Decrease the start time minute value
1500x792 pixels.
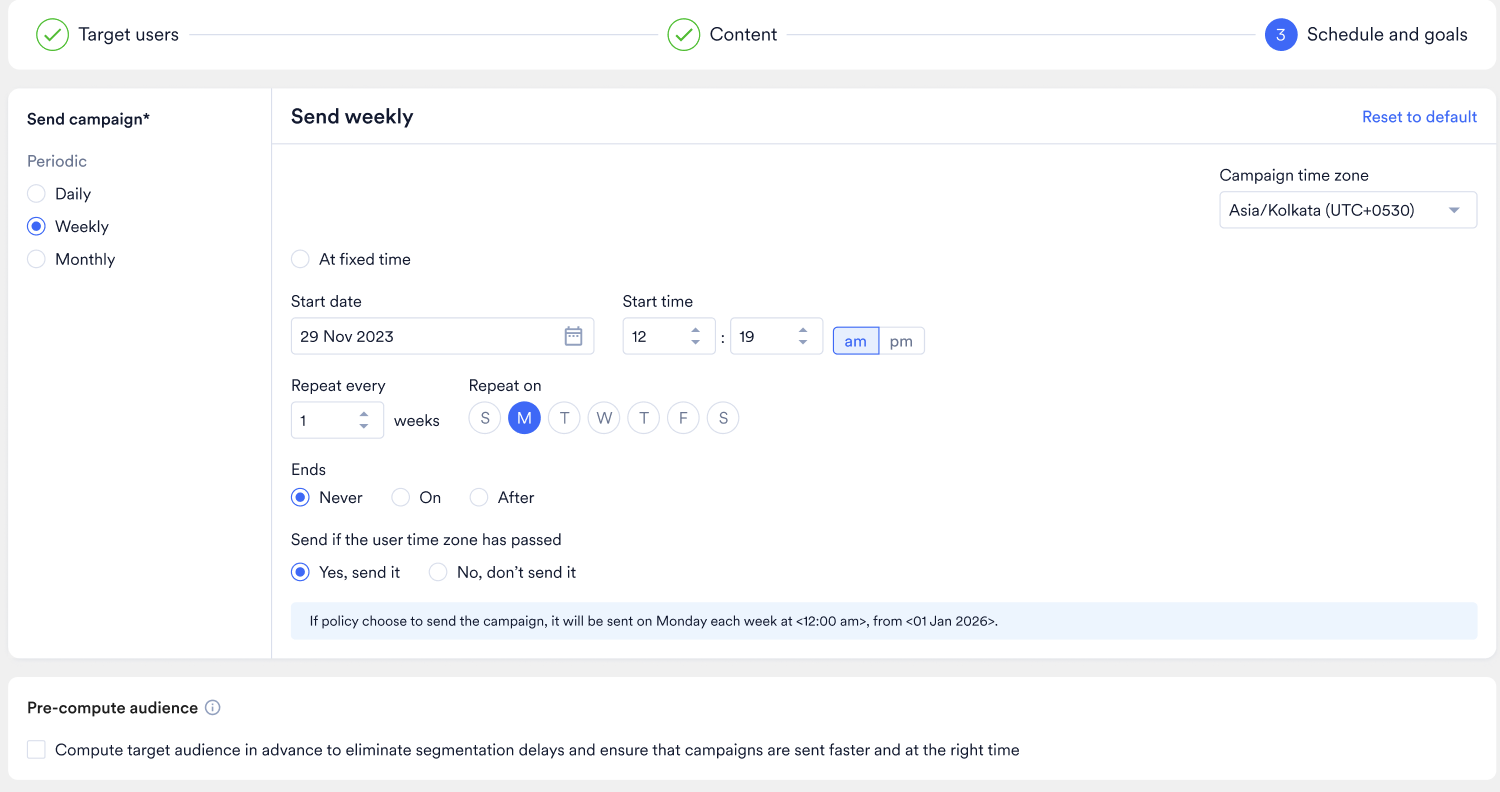coord(803,343)
